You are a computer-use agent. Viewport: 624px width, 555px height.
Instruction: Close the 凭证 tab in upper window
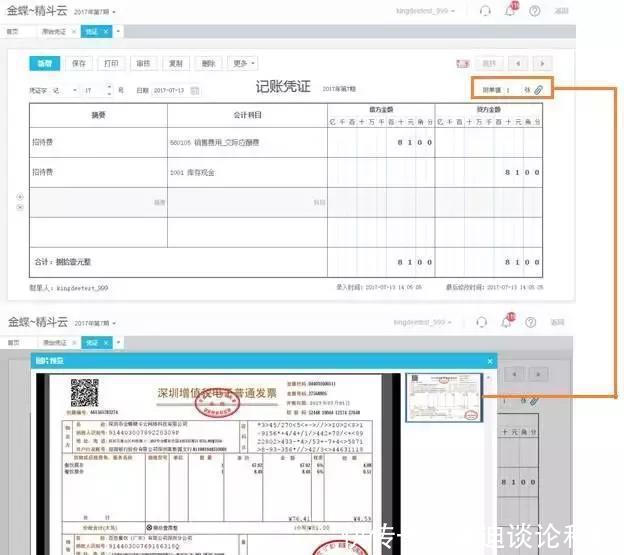(x=106, y=31)
